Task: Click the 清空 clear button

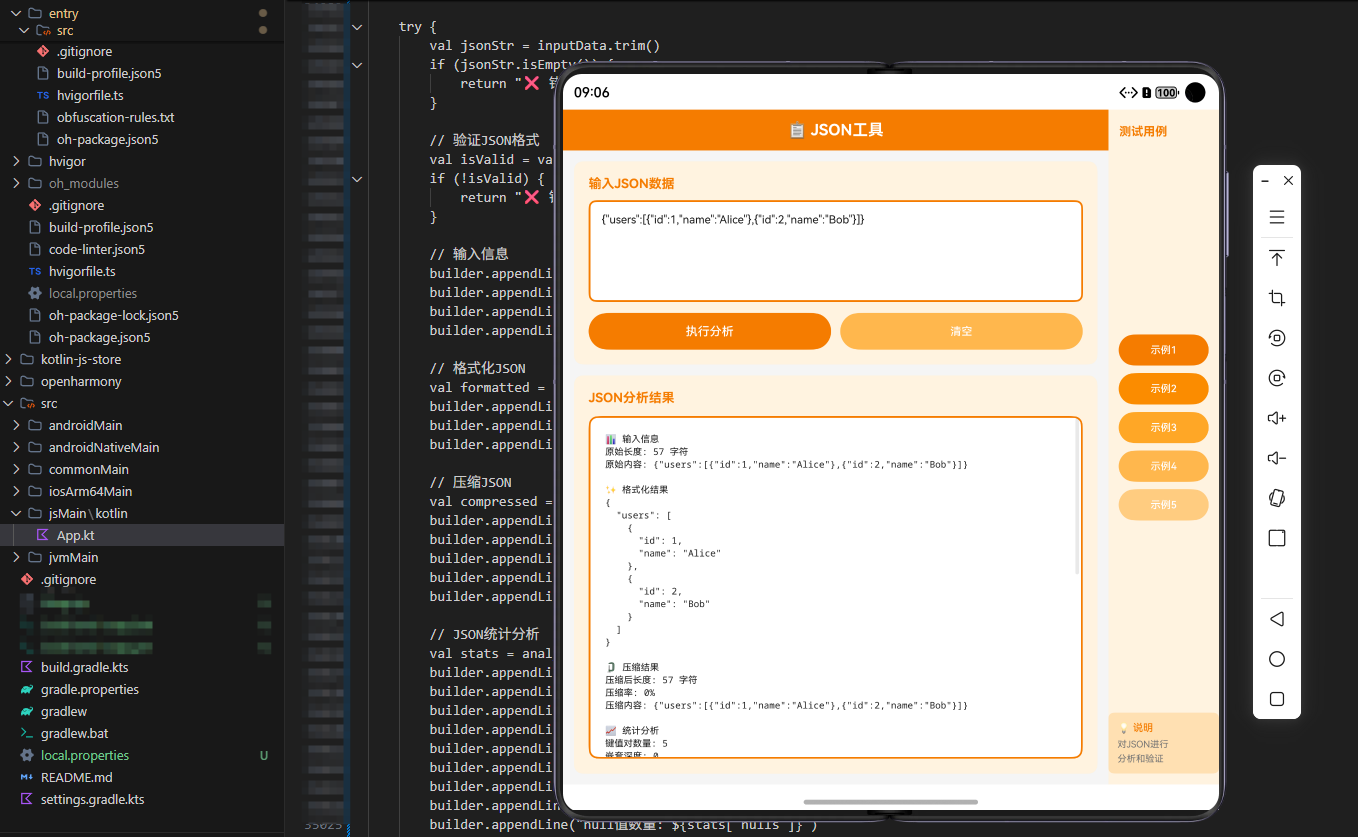Action: coord(961,331)
